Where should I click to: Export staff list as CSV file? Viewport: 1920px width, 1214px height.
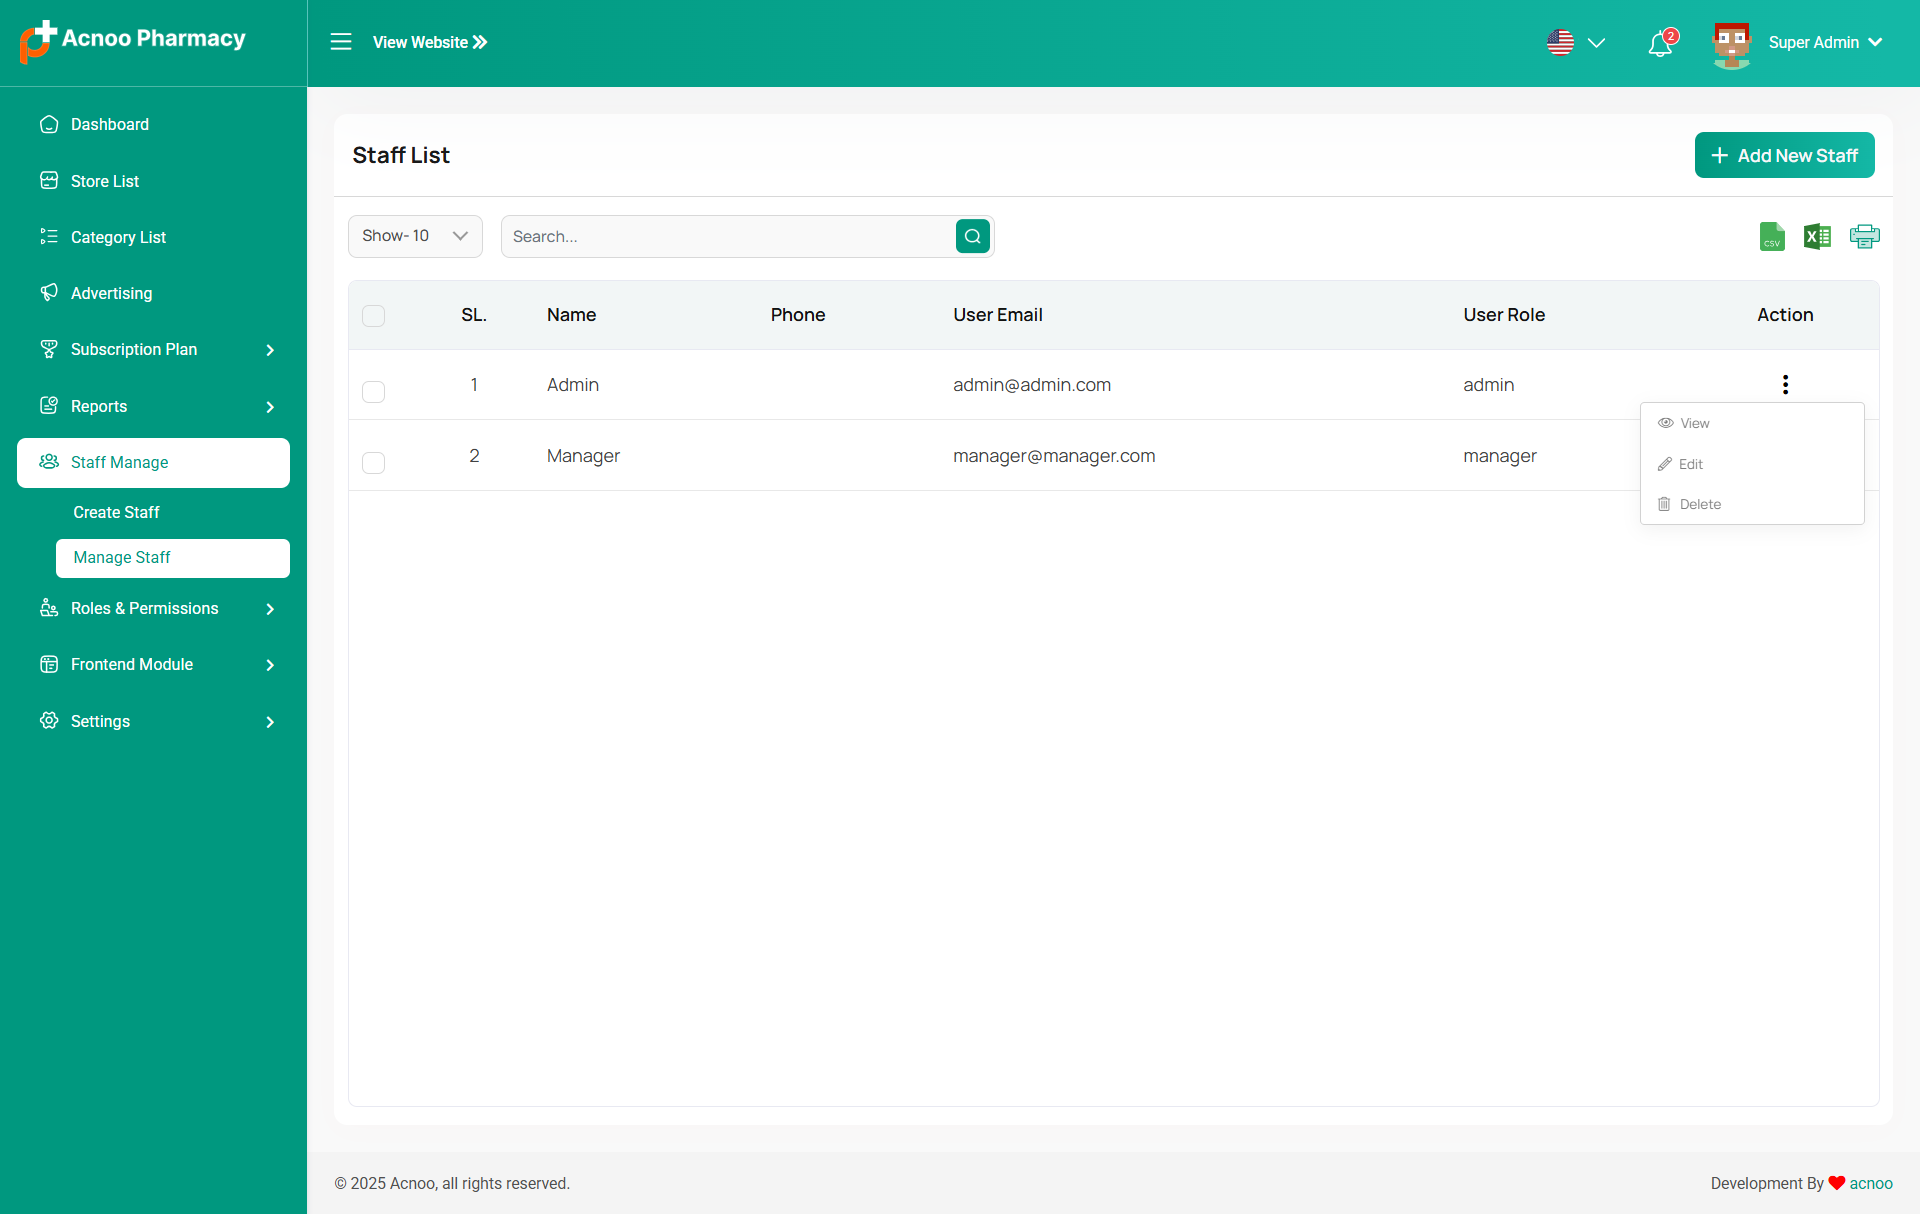tap(1772, 237)
